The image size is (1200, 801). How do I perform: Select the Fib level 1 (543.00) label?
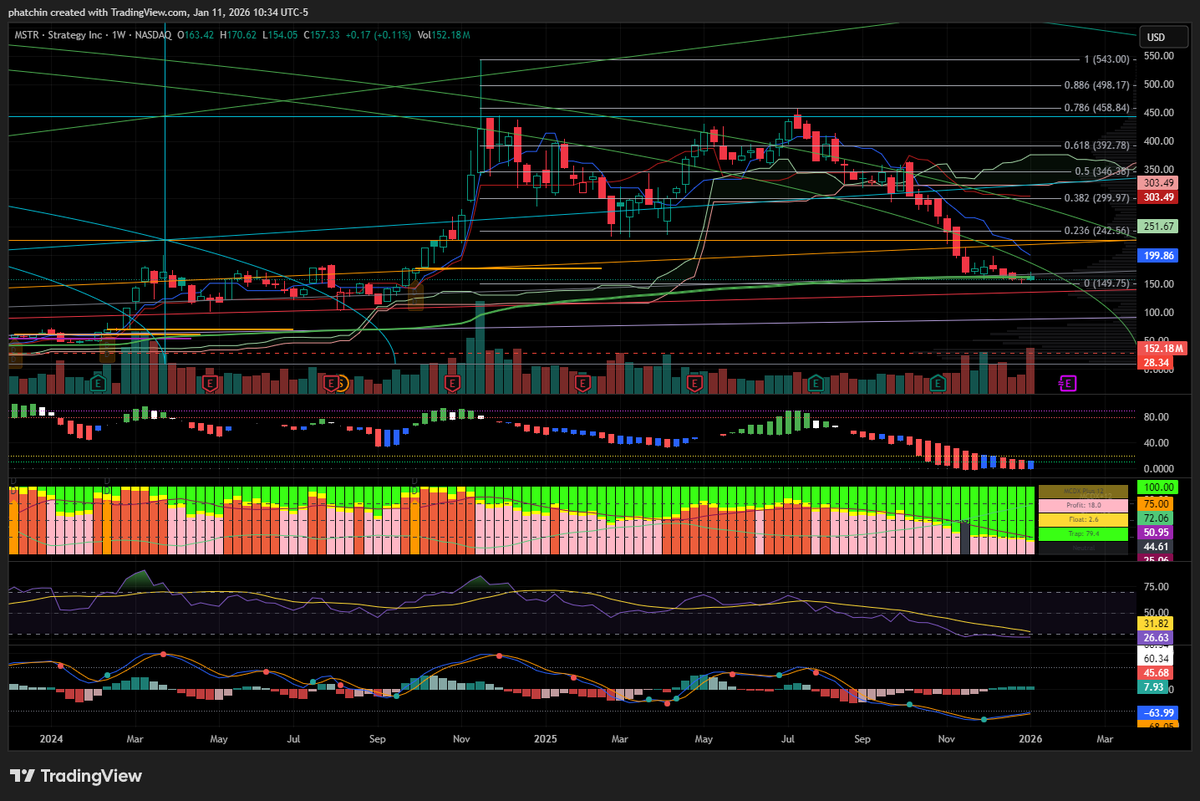point(1106,59)
